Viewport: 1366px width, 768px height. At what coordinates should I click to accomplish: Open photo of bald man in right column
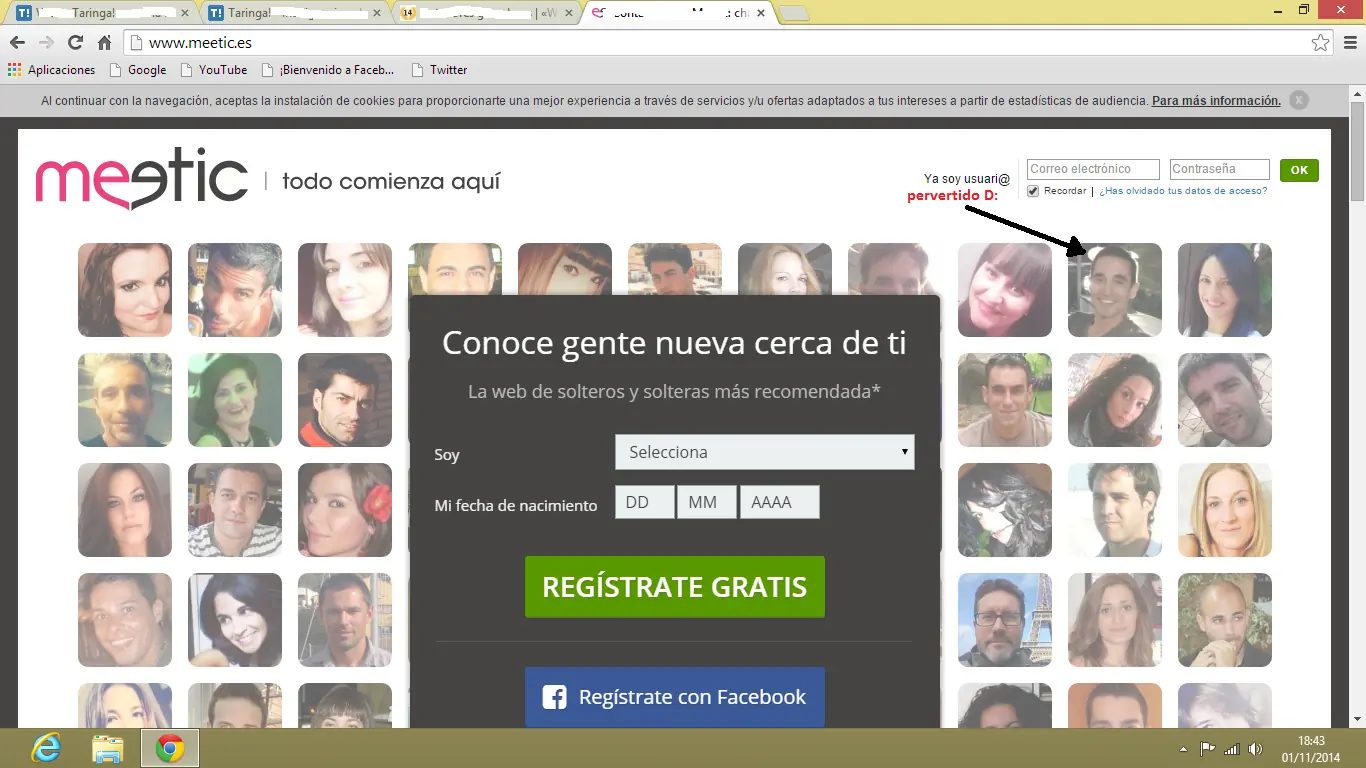pyautogui.click(x=1225, y=620)
